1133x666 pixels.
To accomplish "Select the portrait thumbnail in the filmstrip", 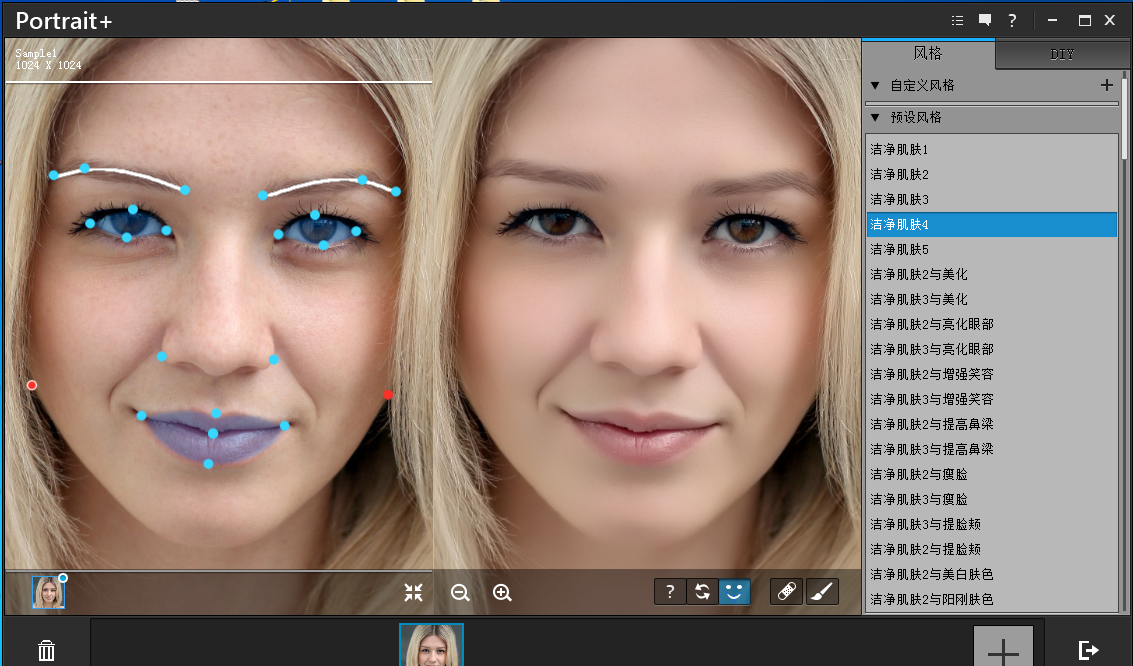I will coord(431,645).
